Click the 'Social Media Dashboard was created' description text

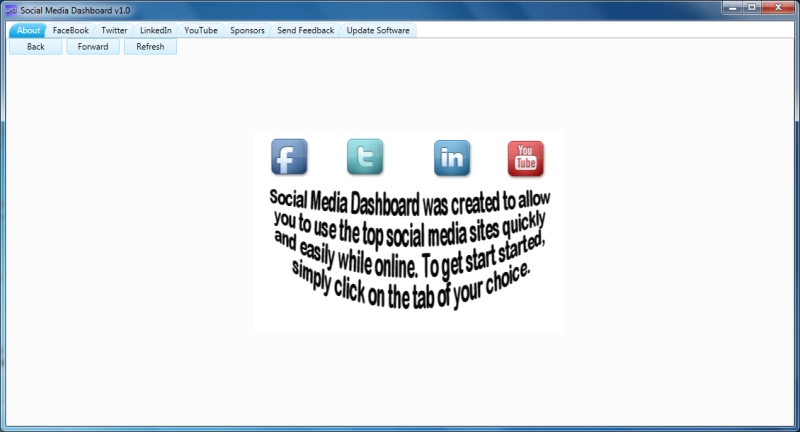pyautogui.click(x=409, y=249)
